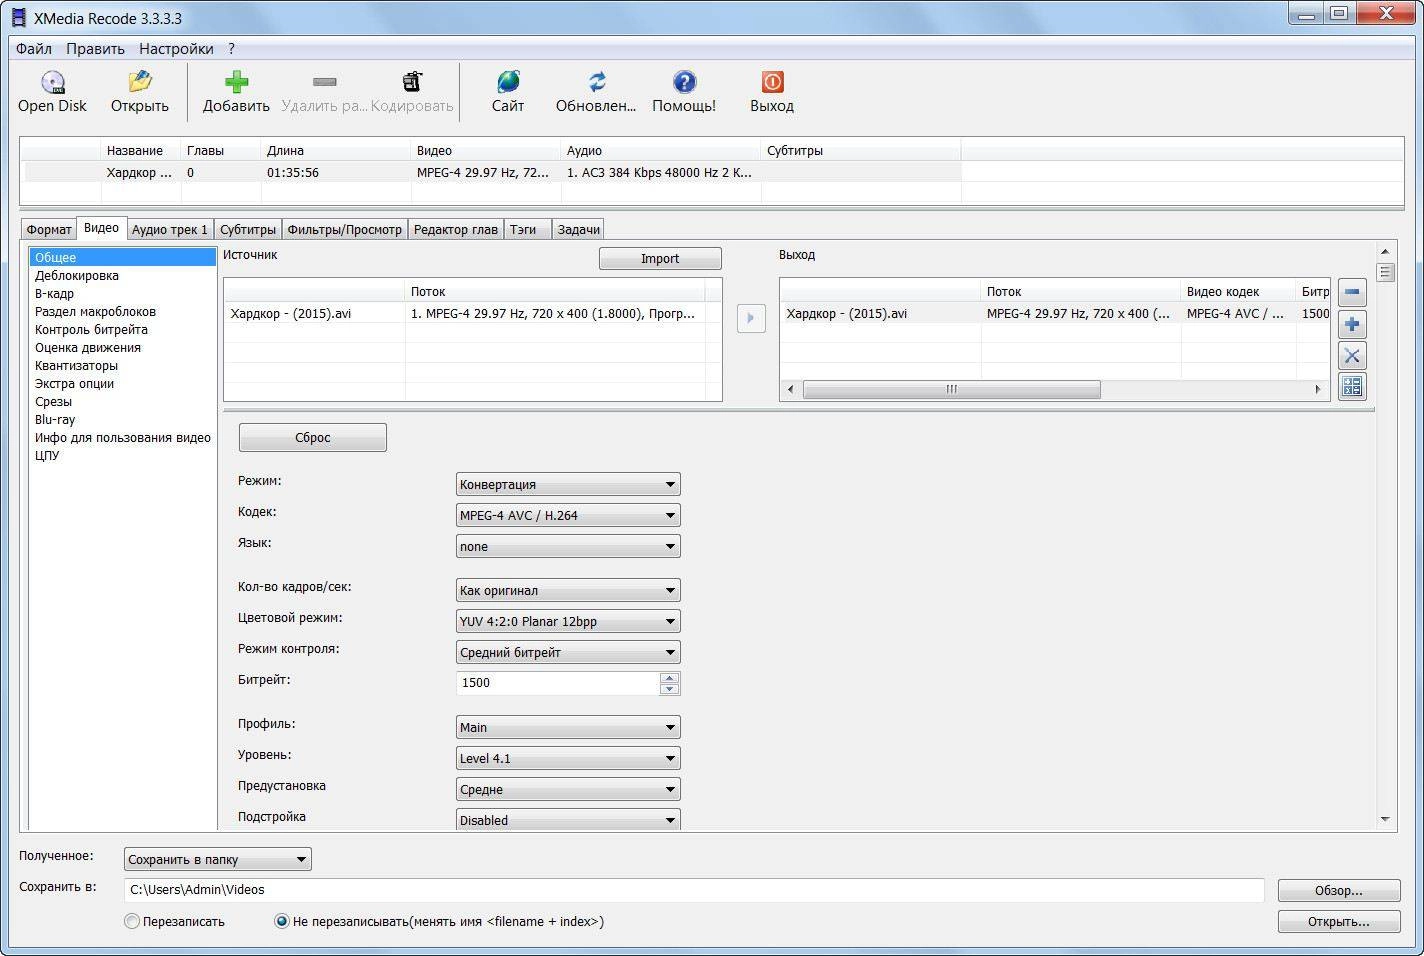Open the Предустановка dropdown Средне

568,789
